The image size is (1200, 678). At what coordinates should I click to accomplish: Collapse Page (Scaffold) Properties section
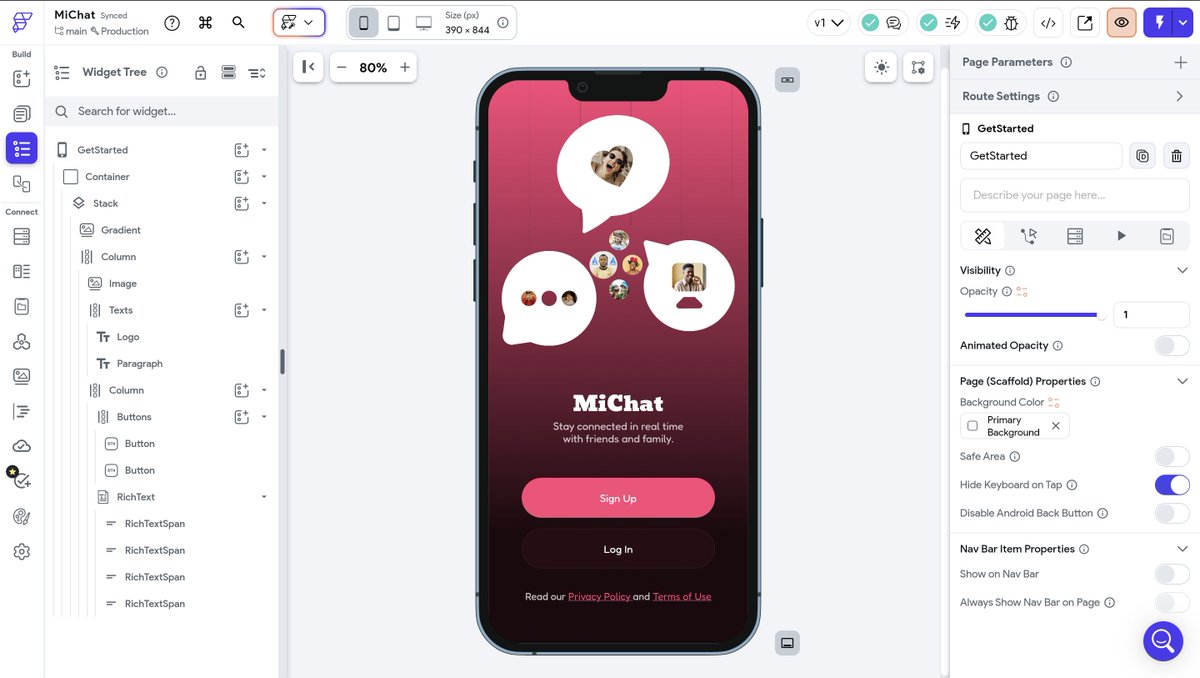coord(1182,382)
